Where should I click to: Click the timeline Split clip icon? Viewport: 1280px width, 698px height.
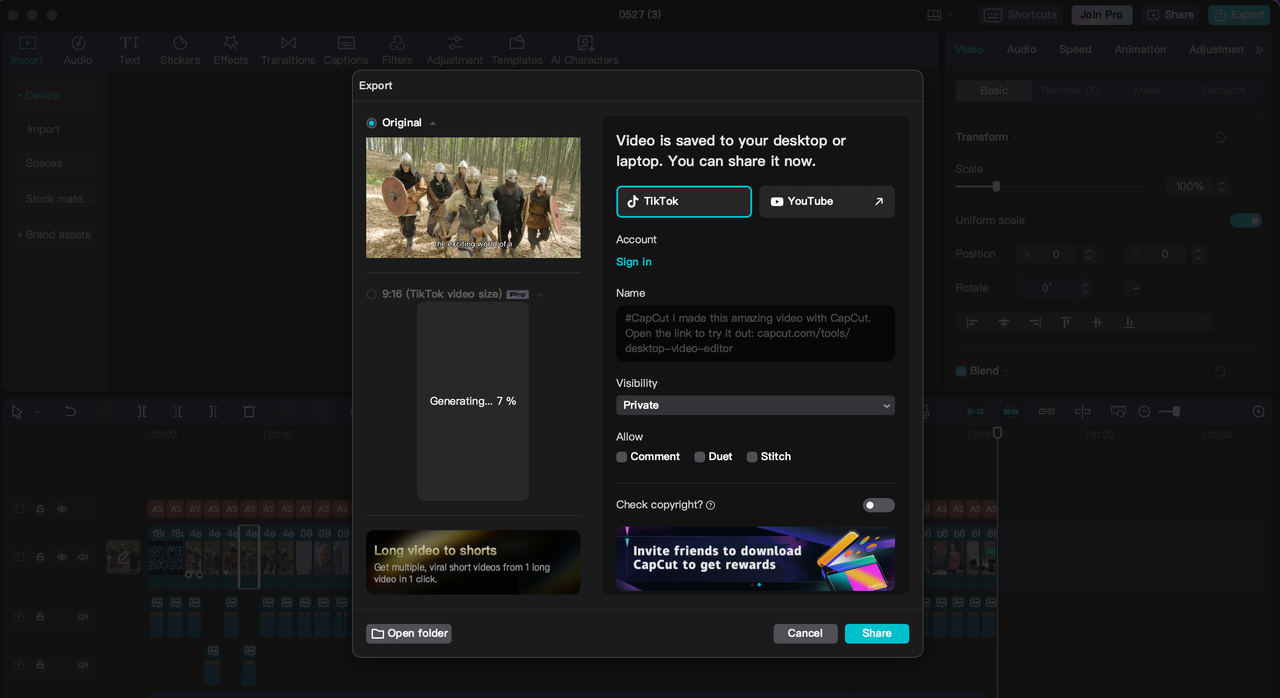click(x=142, y=411)
